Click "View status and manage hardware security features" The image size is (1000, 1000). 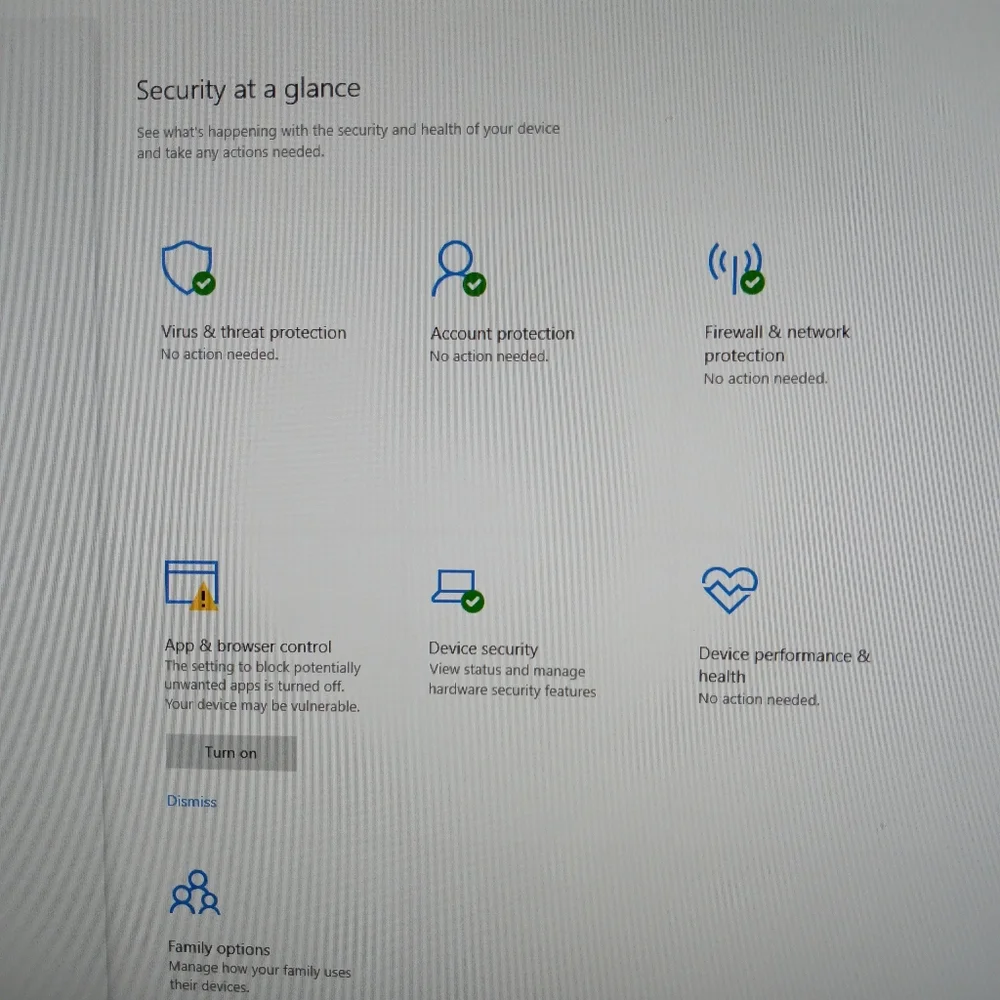click(512, 680)
